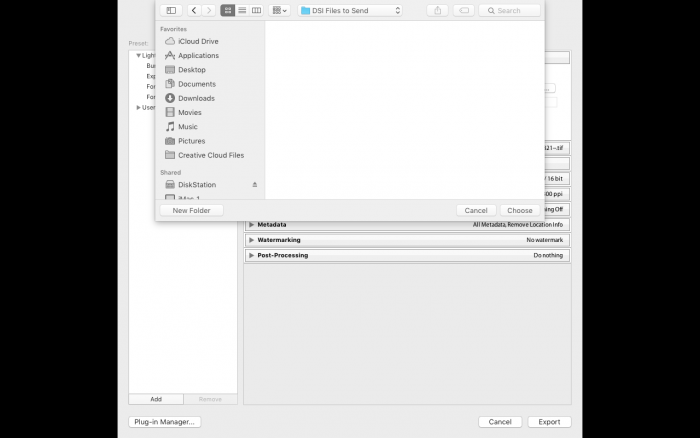Open the Plug-in Manager
The height and width of the screenshot is (438, 700).
point(165,422)
